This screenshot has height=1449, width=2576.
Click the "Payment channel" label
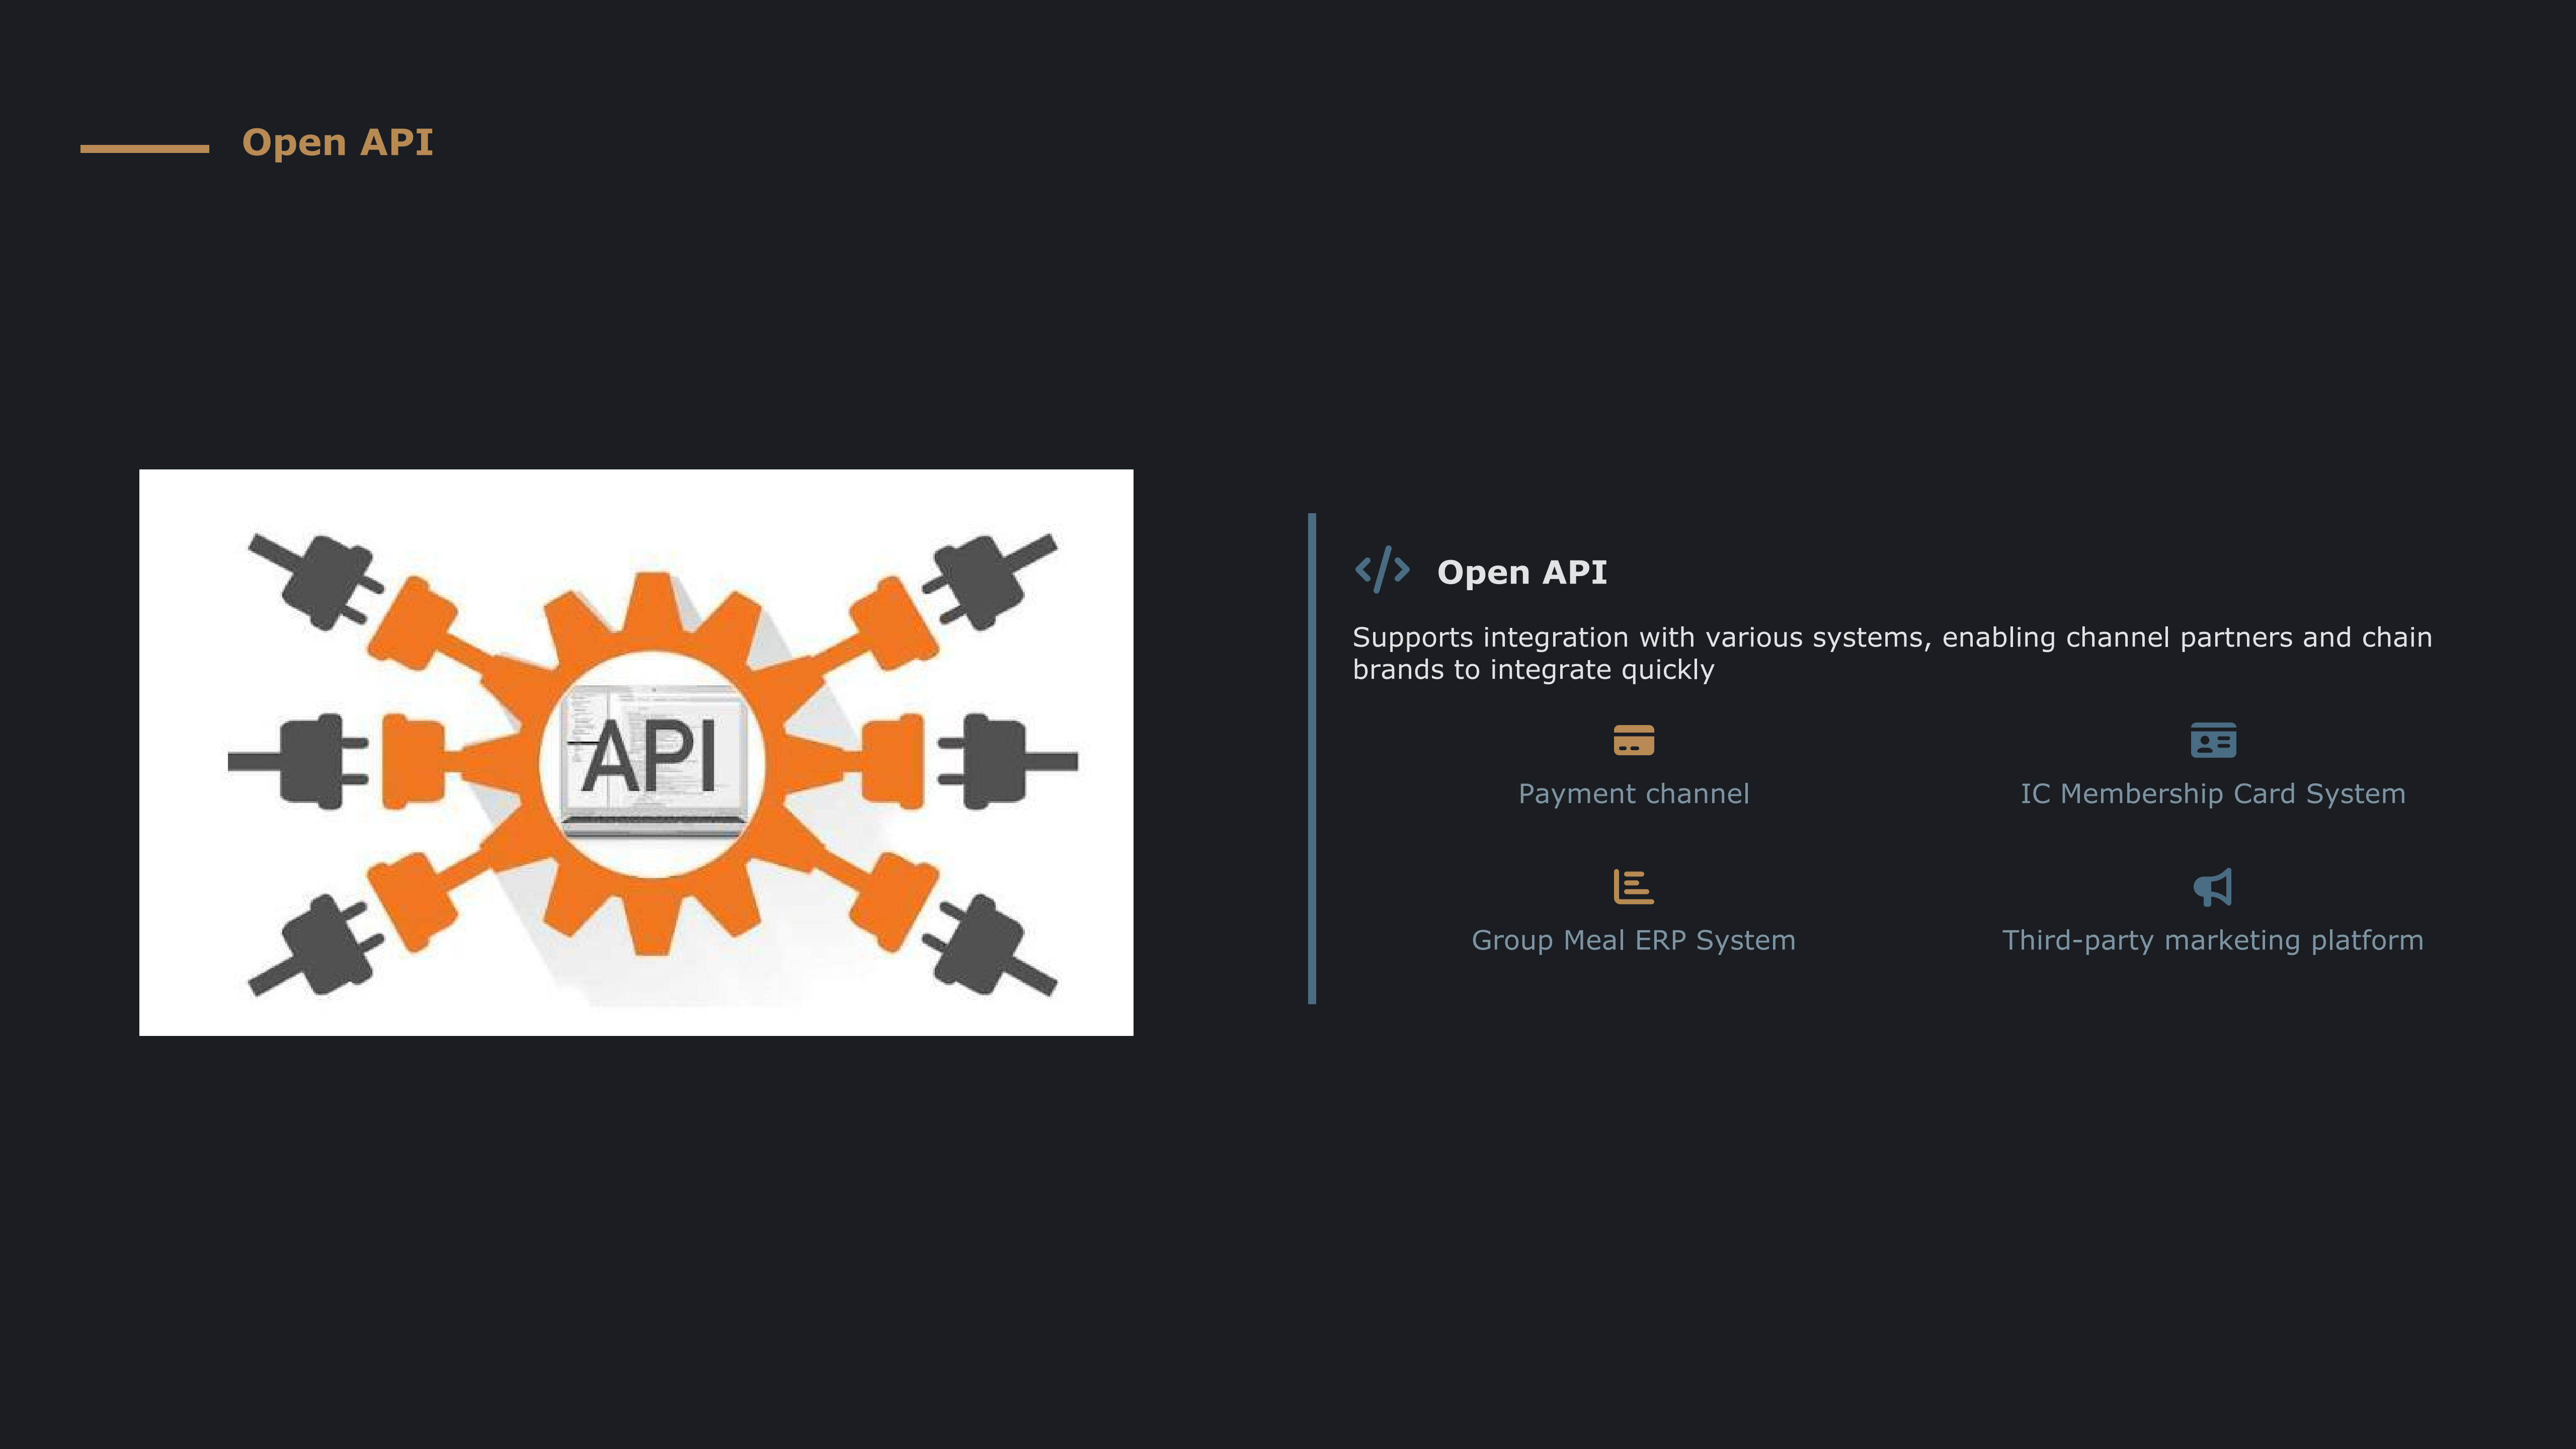point(1633,794)
